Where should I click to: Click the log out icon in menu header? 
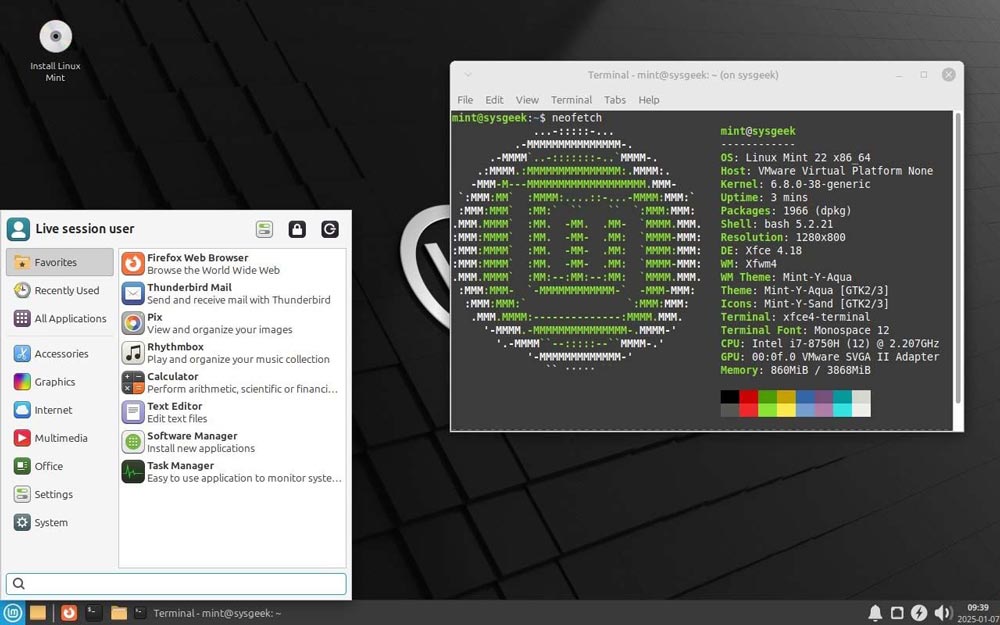point(330,230)
